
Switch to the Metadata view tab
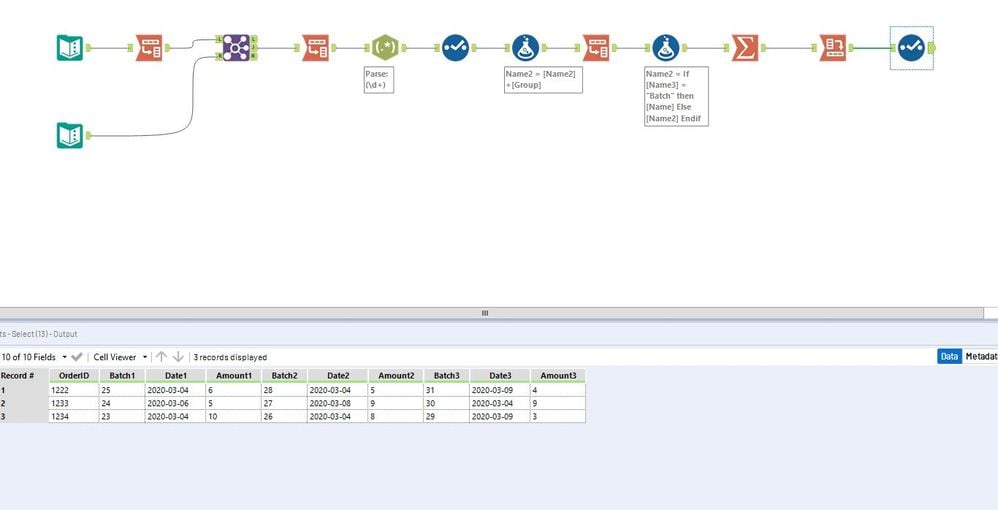point(981,357)
